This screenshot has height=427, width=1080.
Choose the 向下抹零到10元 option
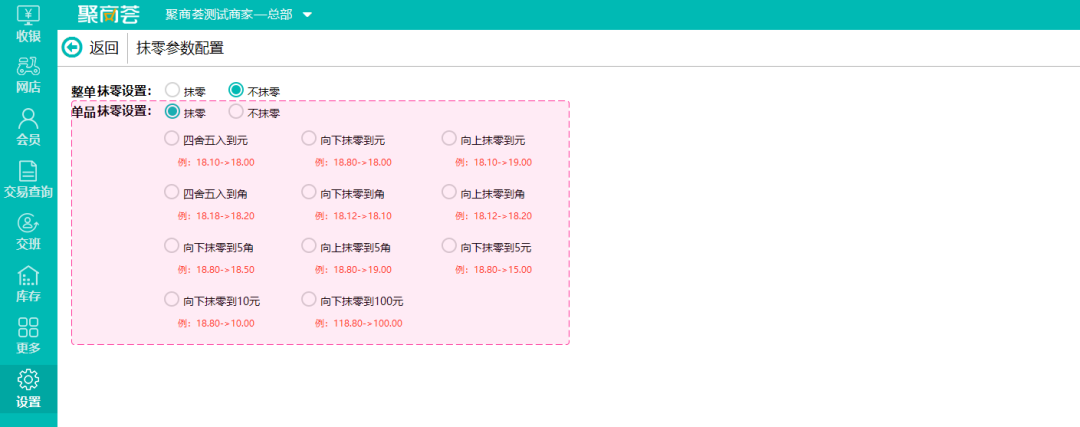tap(172, 300)
